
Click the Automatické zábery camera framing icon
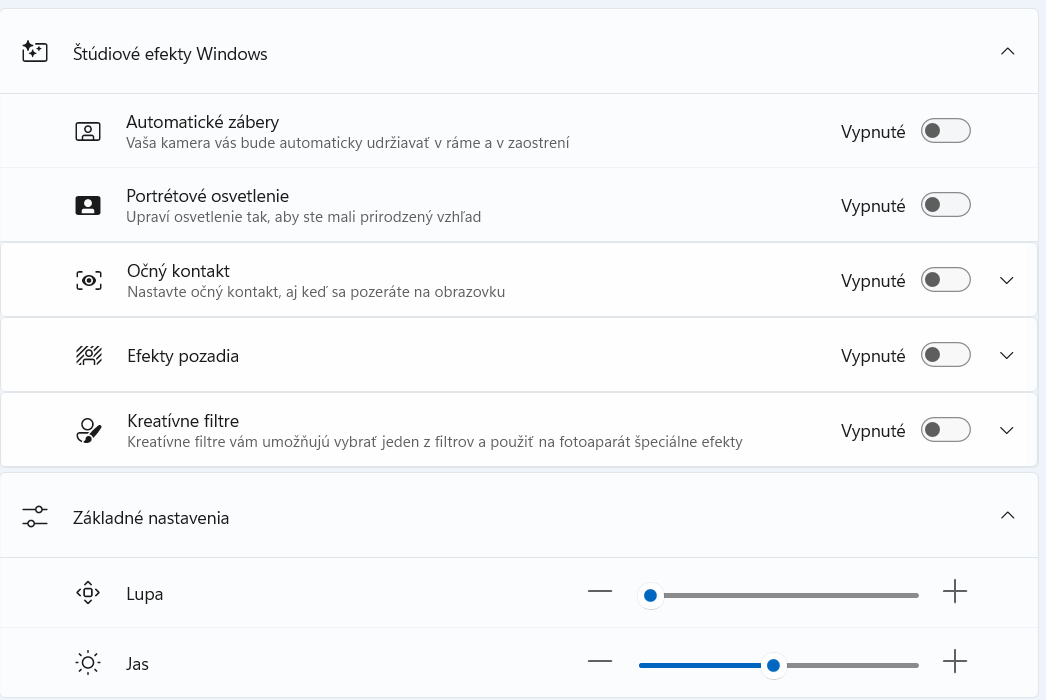point(88,131)
